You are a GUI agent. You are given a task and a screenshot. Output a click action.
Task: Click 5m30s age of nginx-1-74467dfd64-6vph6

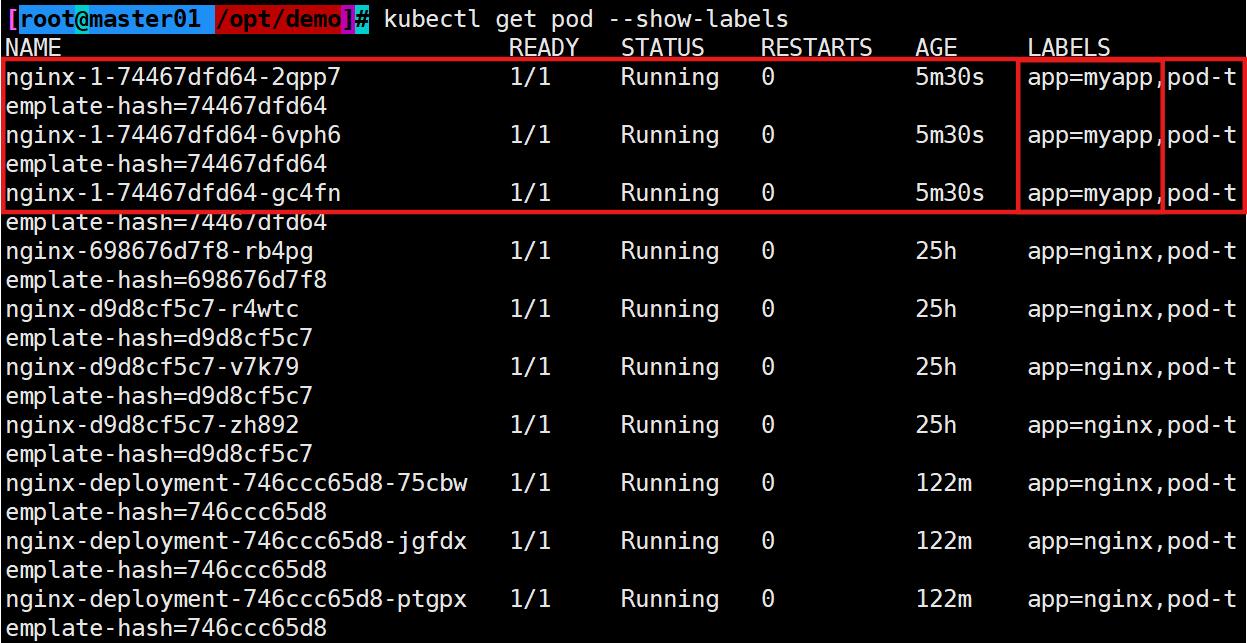click(x=950, y=135)
